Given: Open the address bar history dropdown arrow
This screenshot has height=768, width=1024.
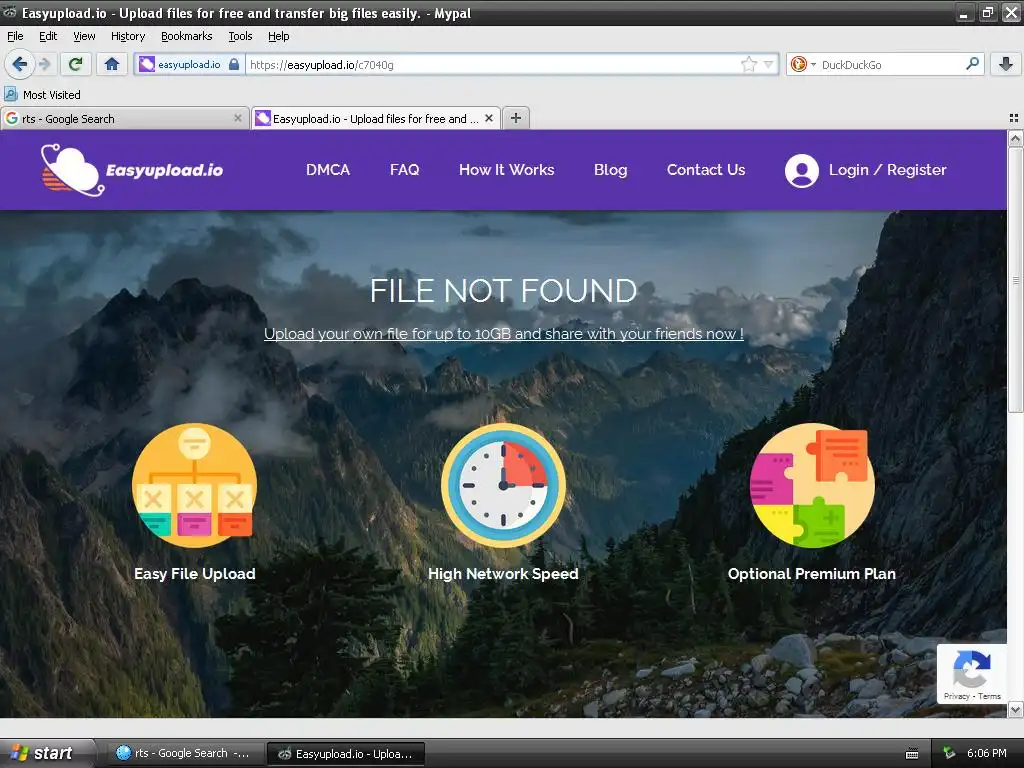Looking at the screenshot, I should click(x=769, y=64).
